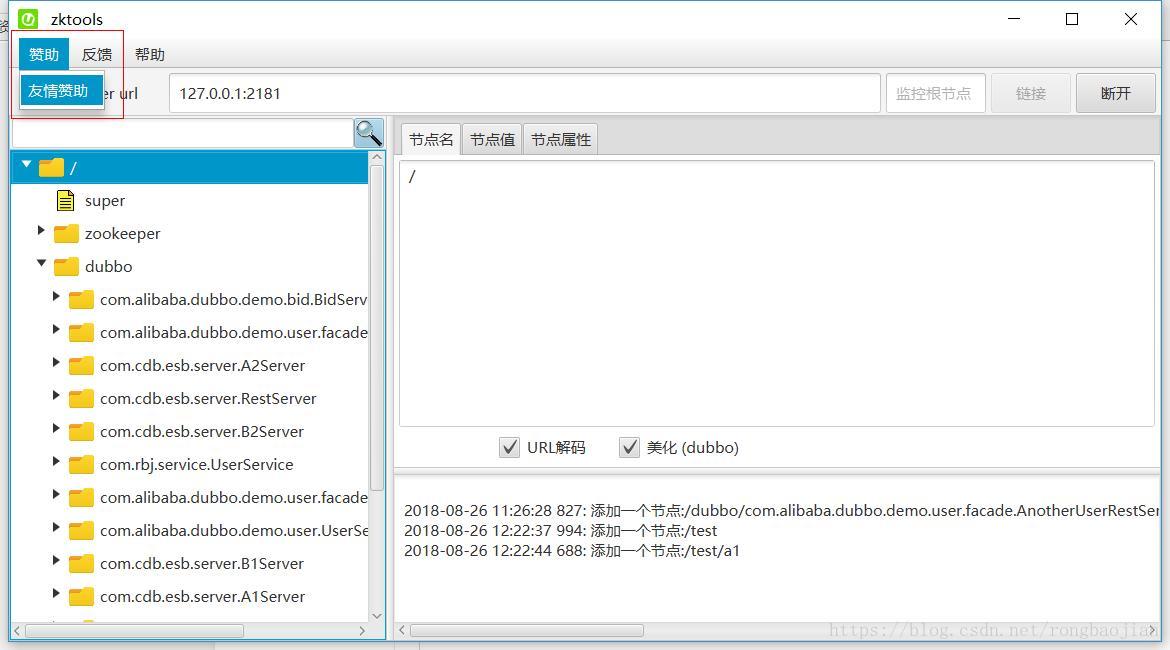Viewport: 1170px width, 650px height.
Task: Expand com.alibaba.dubbo.demo.bid.BidServ node
Action: coord(56,296)
